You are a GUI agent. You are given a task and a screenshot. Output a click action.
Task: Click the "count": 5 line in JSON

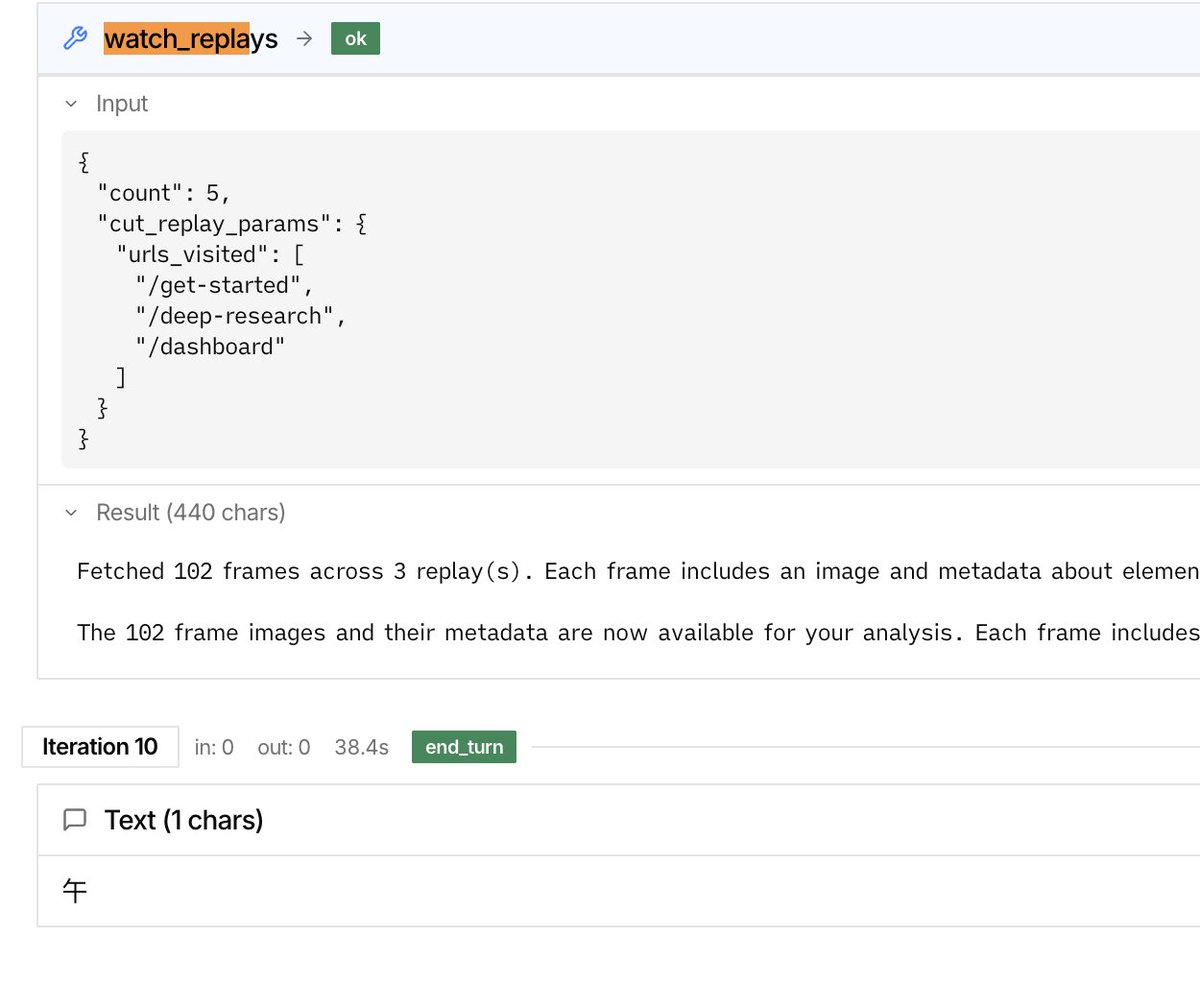pos(164,192)
